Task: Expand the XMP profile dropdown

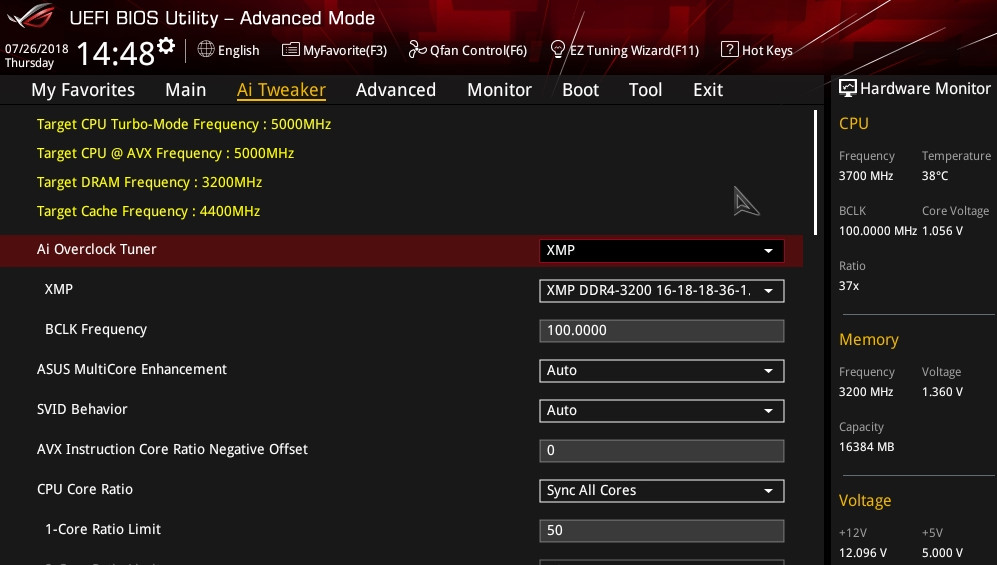Action: coord(661,290)
